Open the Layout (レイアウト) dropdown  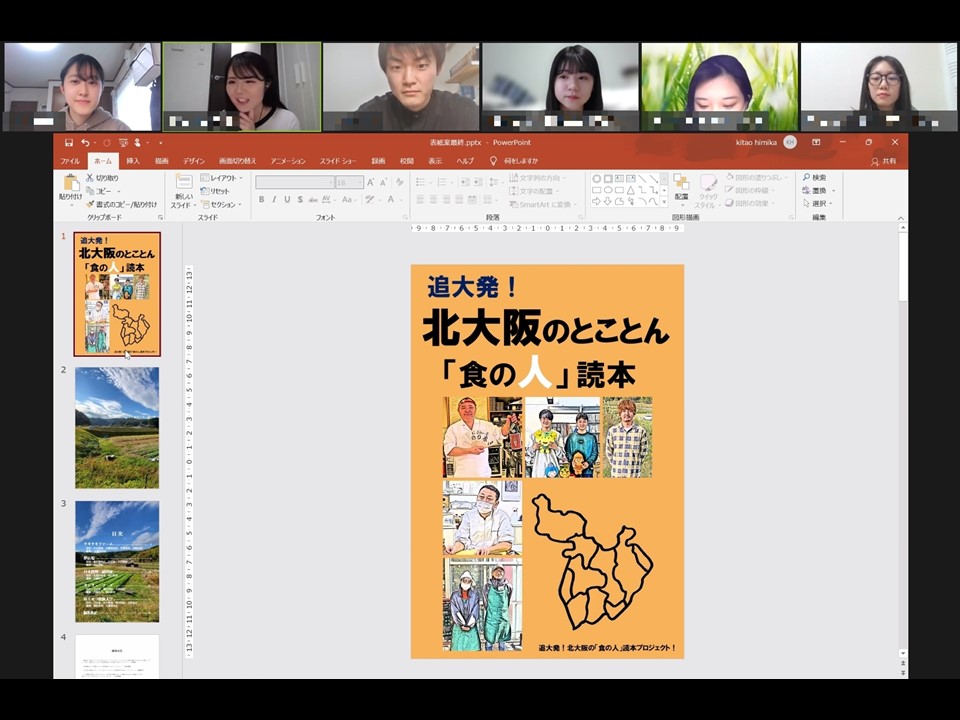pyautogui.click(x=220, y=178)
